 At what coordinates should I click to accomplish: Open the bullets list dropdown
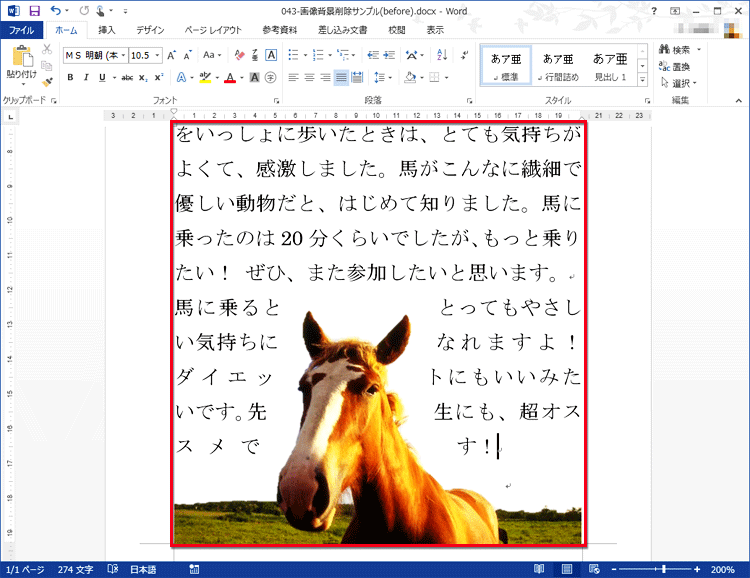(x=306, y=56)
